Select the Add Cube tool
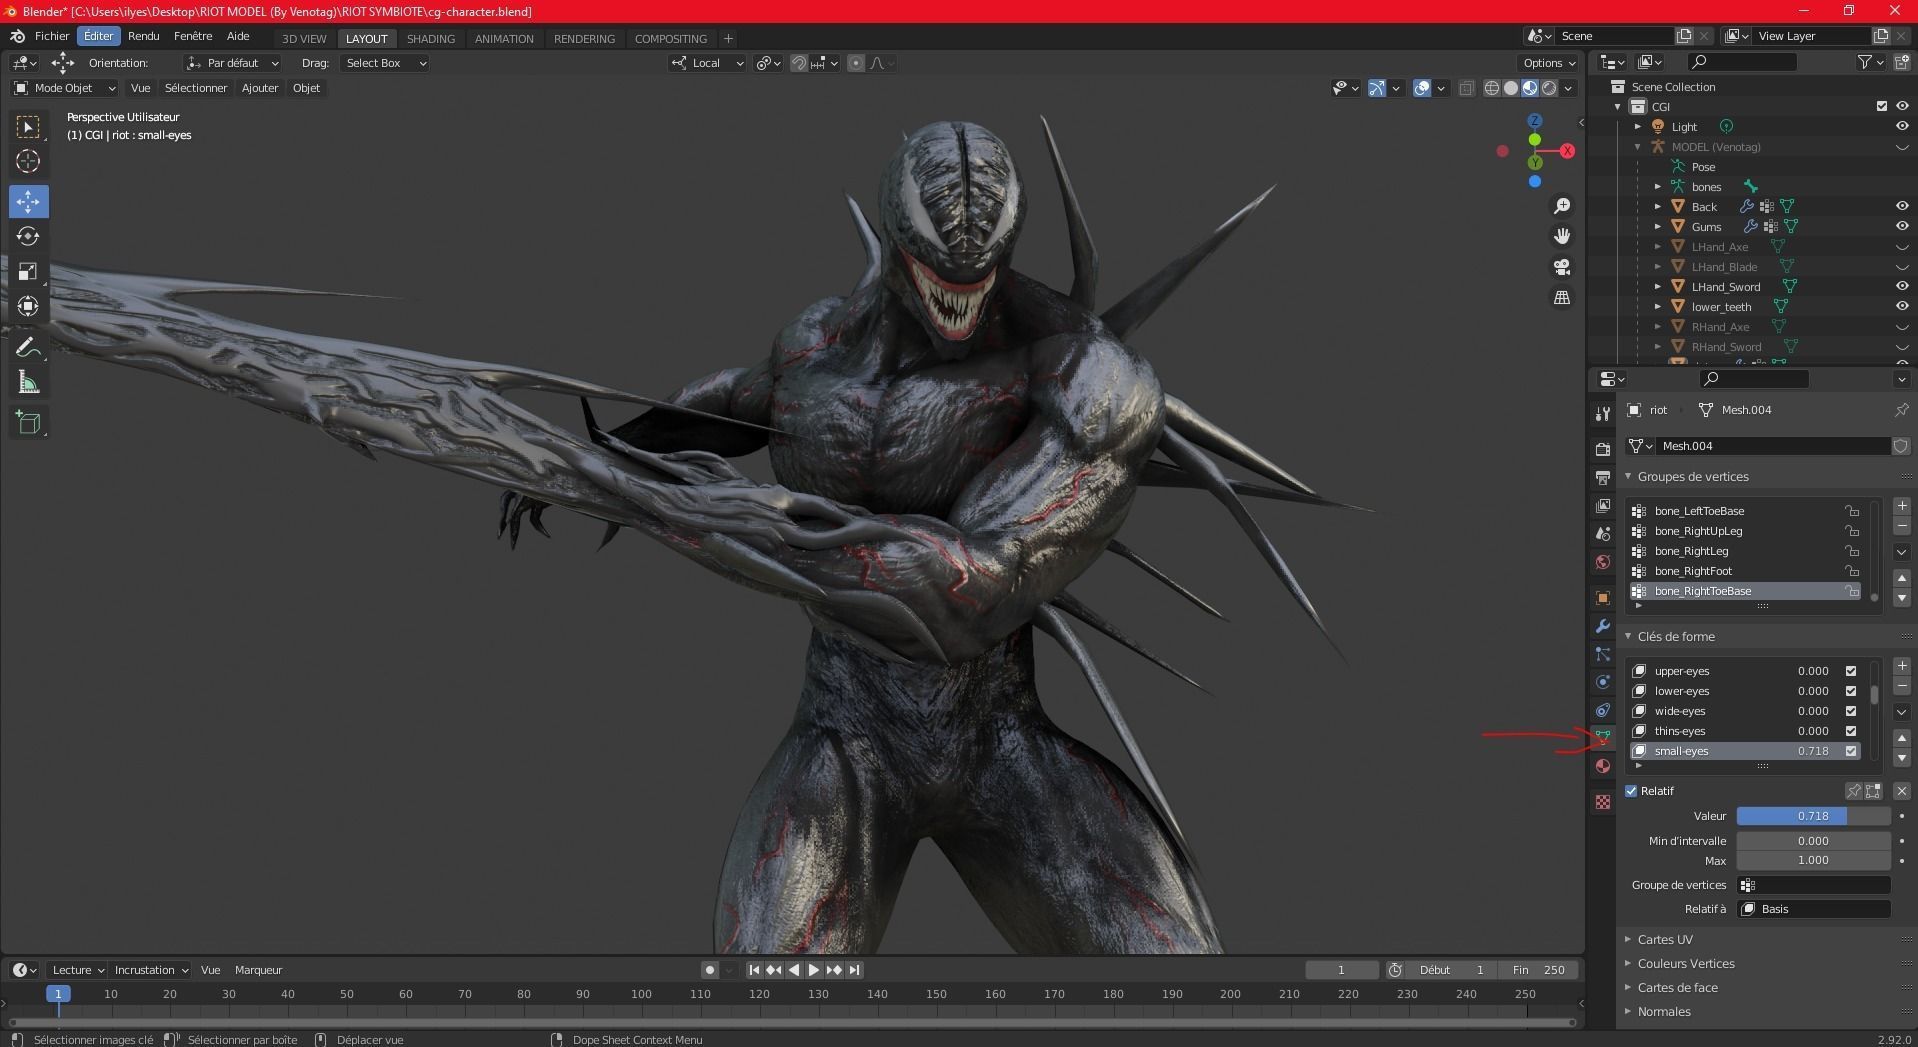This screenshot has height=1047, width=1918. tap(28, 422)
